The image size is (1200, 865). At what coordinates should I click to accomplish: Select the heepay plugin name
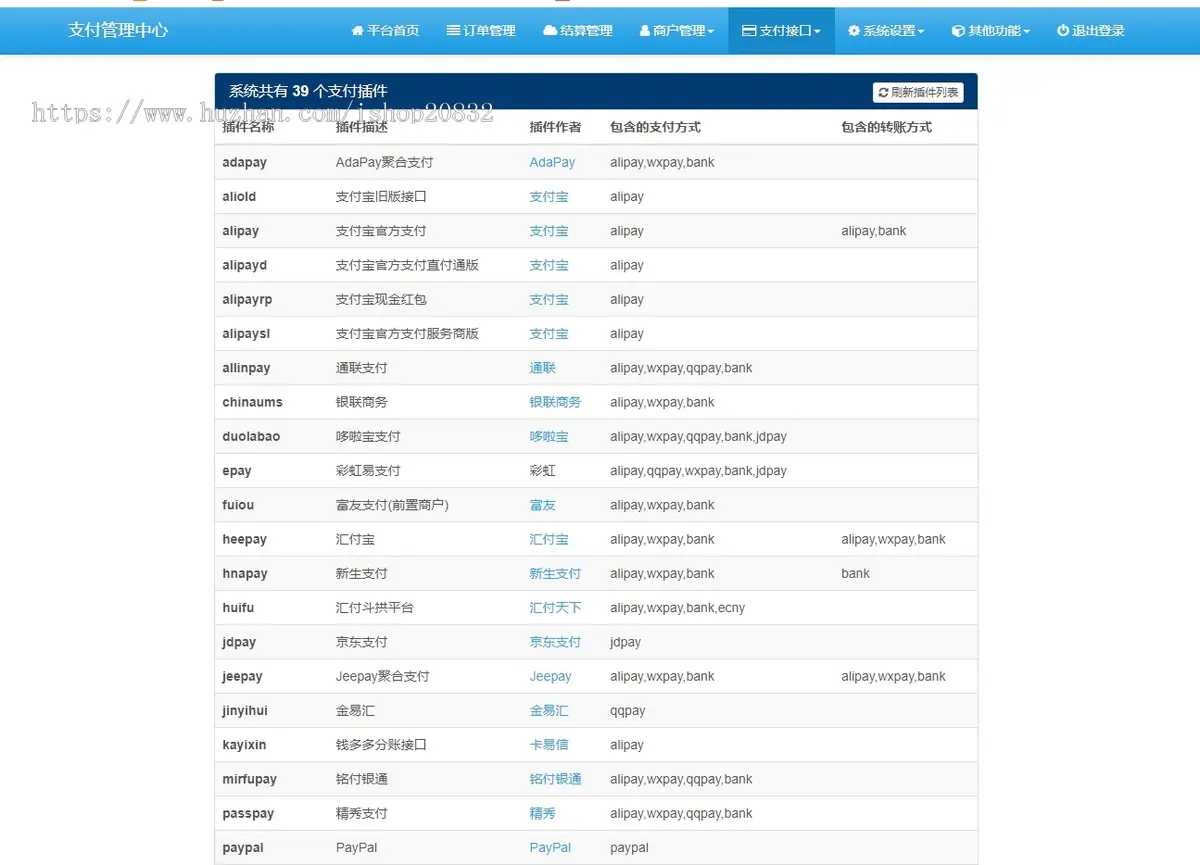(x=244, y=539)
